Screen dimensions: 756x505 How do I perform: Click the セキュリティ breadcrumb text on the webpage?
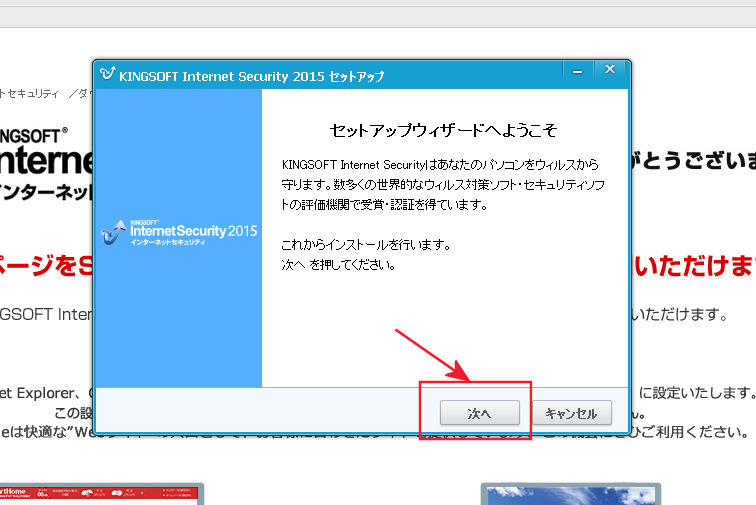[x=33, y=94]
